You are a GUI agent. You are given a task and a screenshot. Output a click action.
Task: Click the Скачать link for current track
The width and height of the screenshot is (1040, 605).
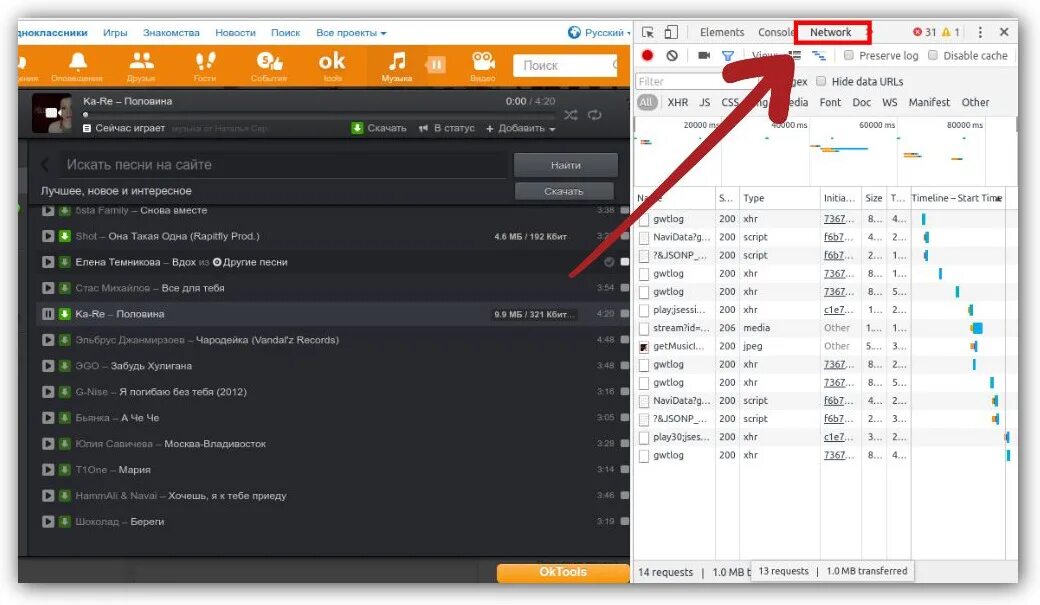379,128
